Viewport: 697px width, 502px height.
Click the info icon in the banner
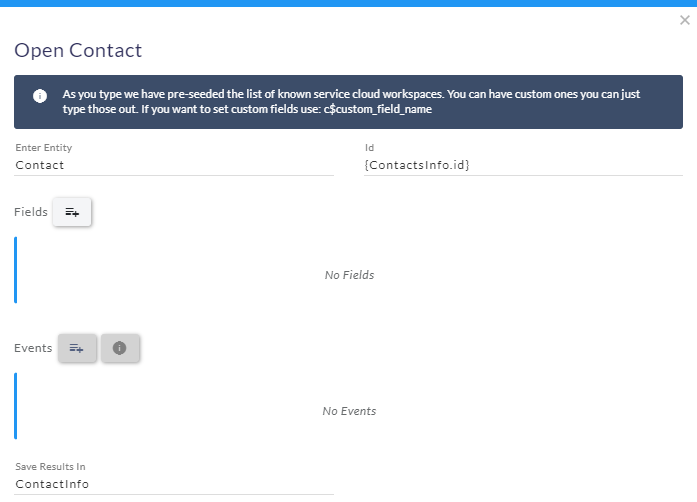point(40,96)
